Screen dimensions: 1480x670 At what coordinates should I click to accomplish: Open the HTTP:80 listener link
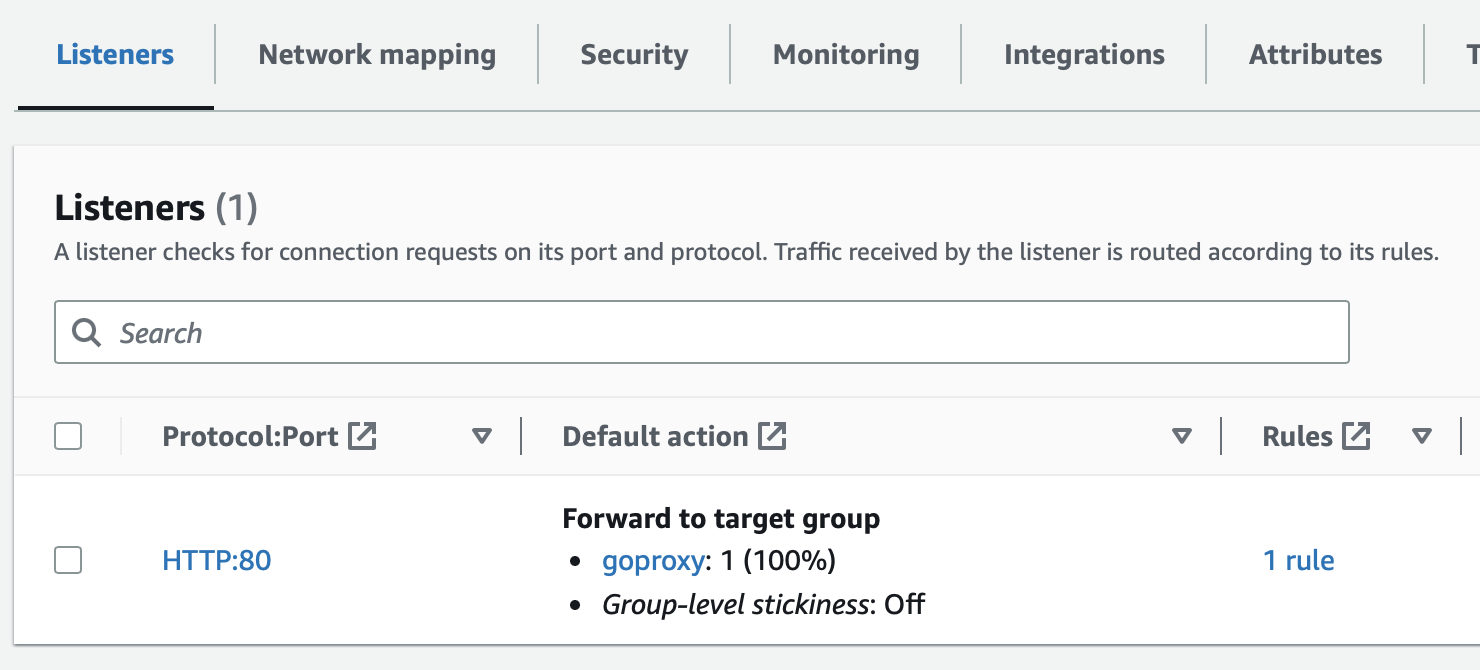(x=216, y=560)
